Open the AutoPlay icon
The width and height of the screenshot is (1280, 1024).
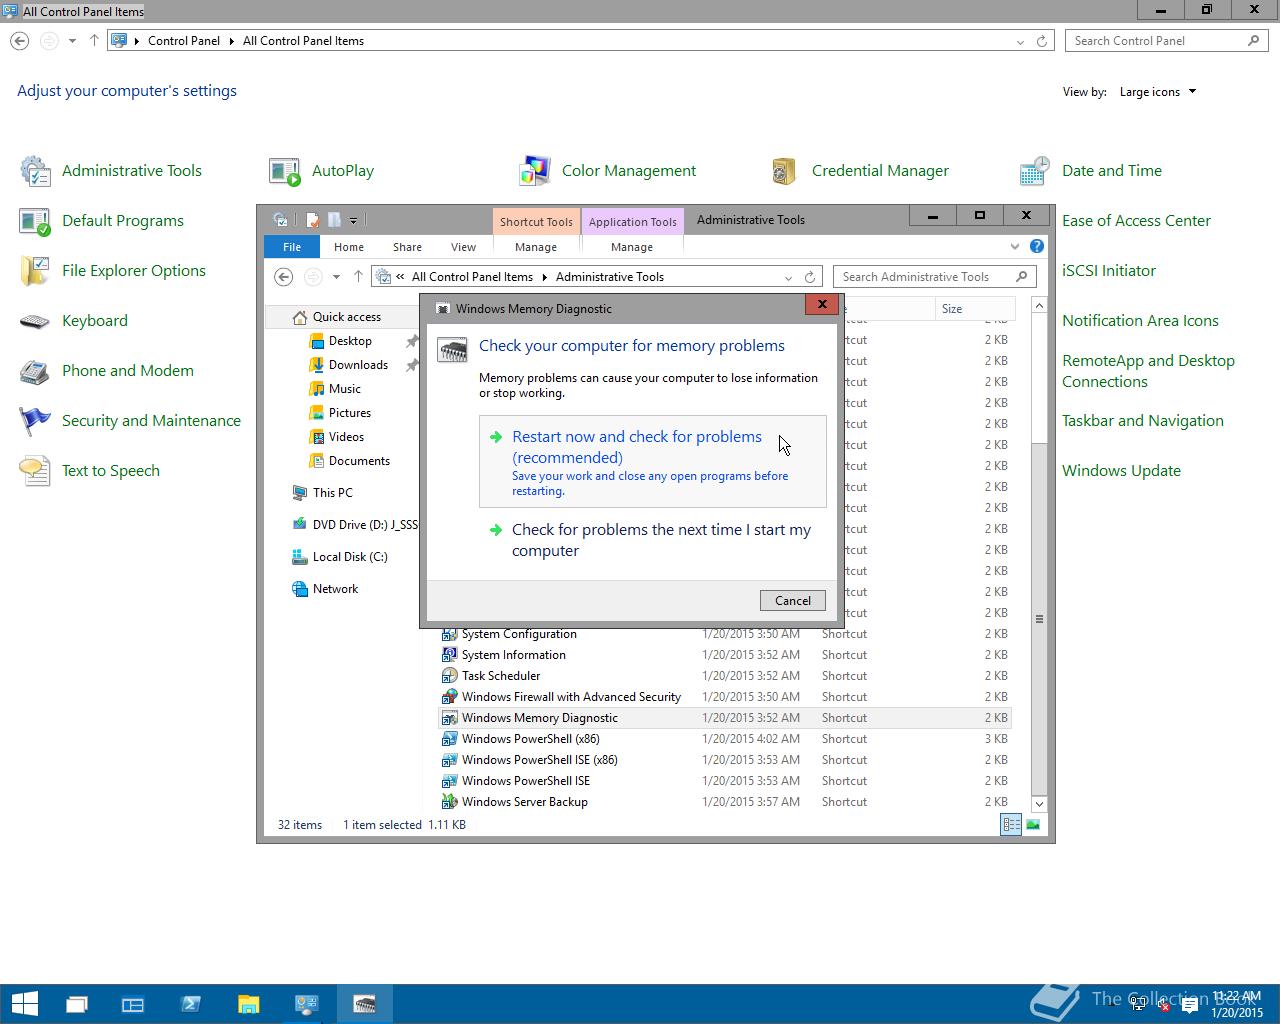click(285, 171)
